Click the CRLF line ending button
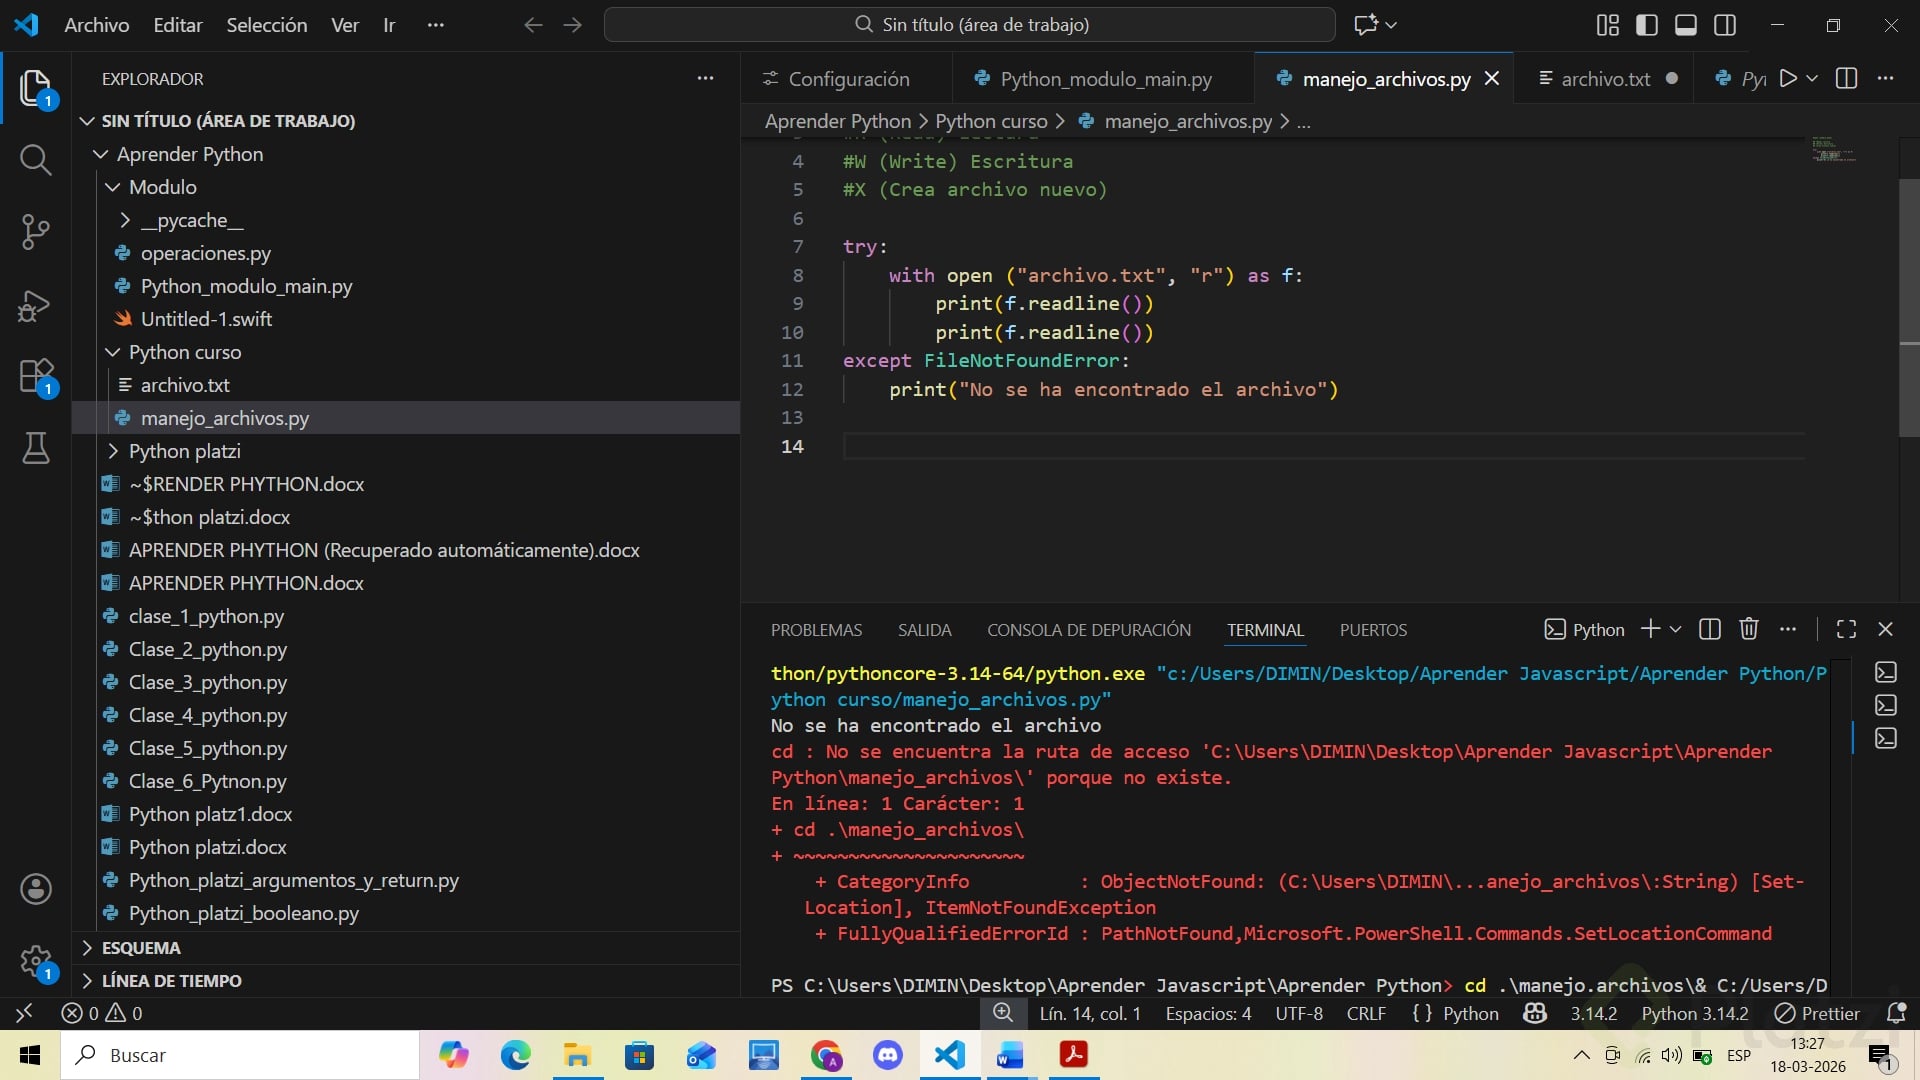 [x=1365, y=1013]
